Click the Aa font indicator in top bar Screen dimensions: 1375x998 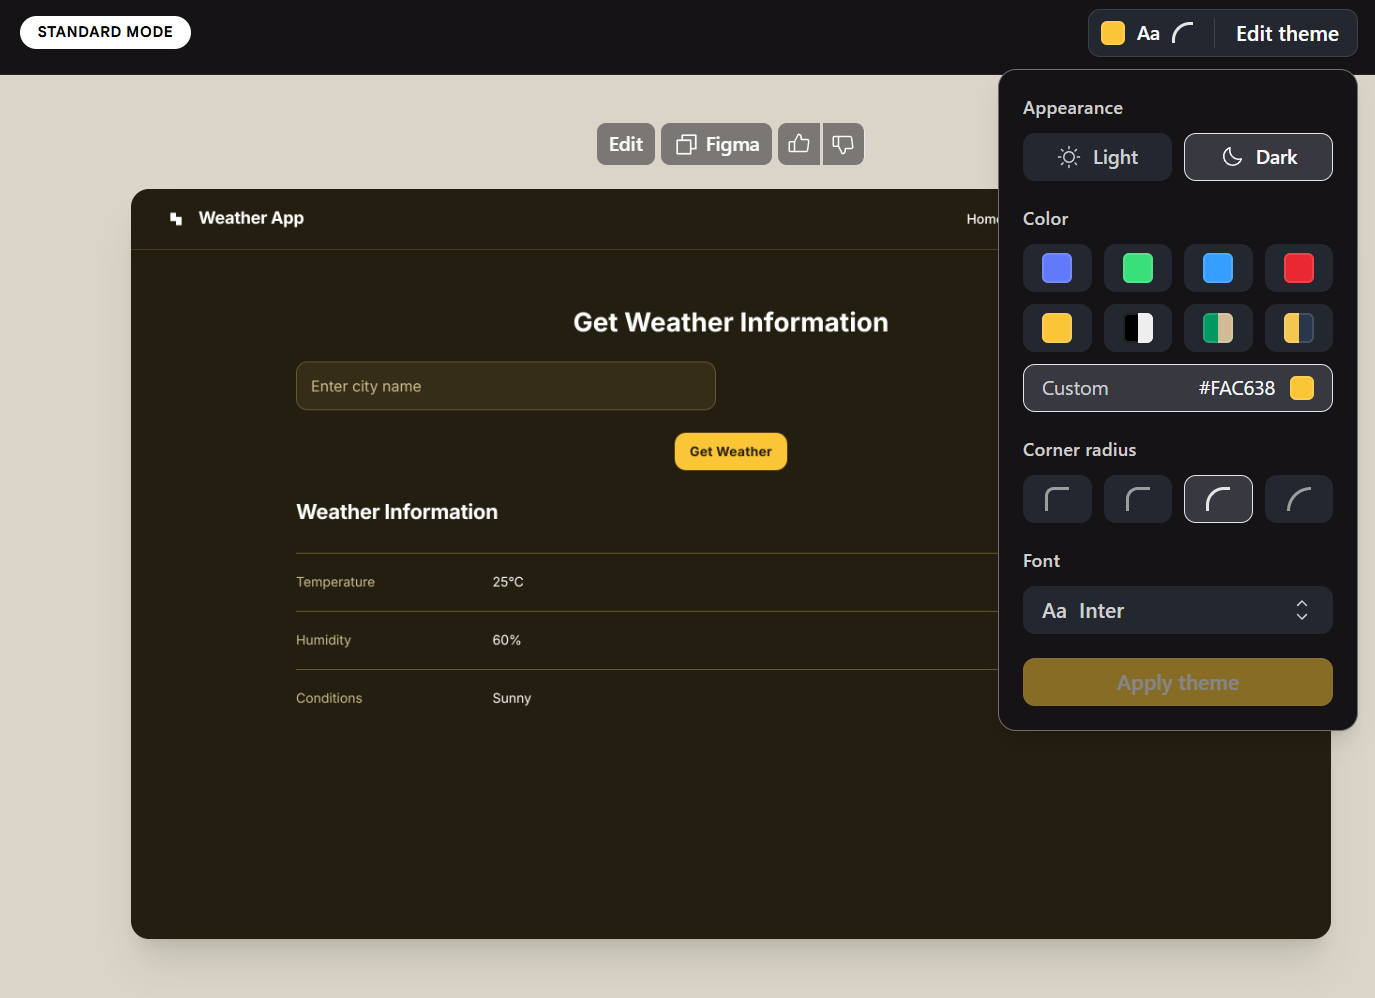click(x=1148, y=34)
